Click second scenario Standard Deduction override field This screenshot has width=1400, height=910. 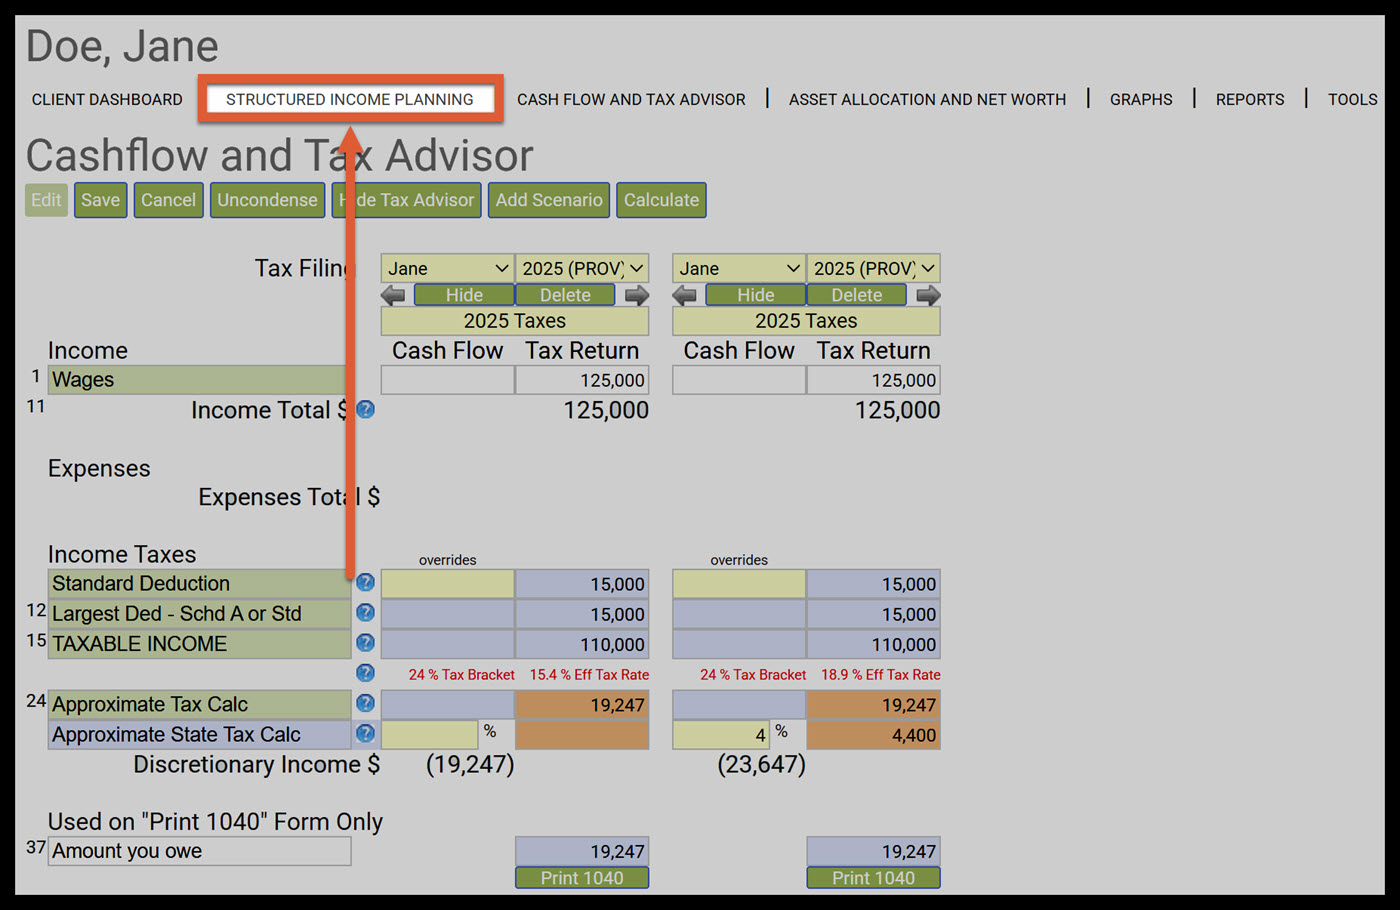click(x=739, y=584)
